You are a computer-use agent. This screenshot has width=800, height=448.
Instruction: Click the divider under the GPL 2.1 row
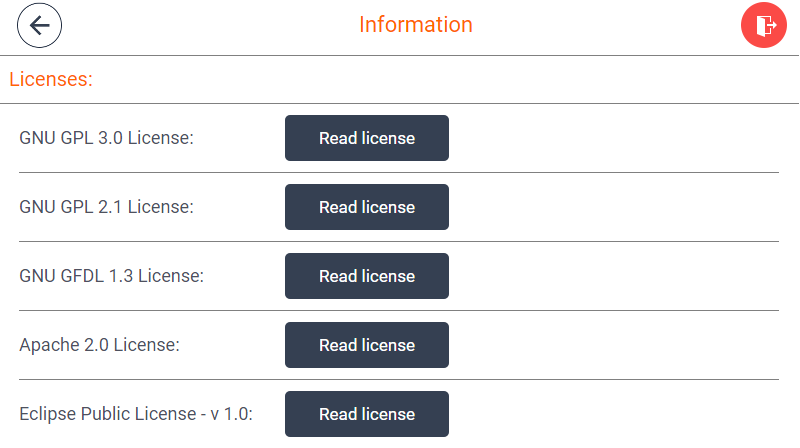pyautogui.click(x=399, y=241)
